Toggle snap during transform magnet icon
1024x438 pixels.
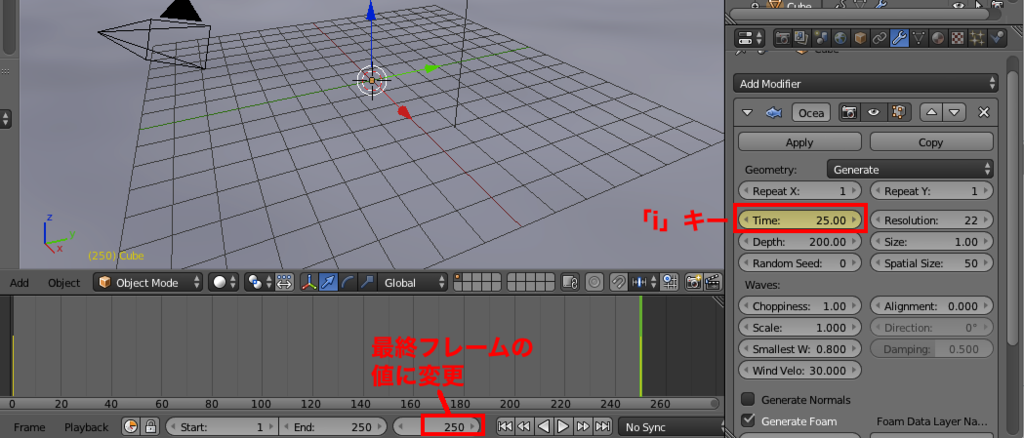click(618, 283)
